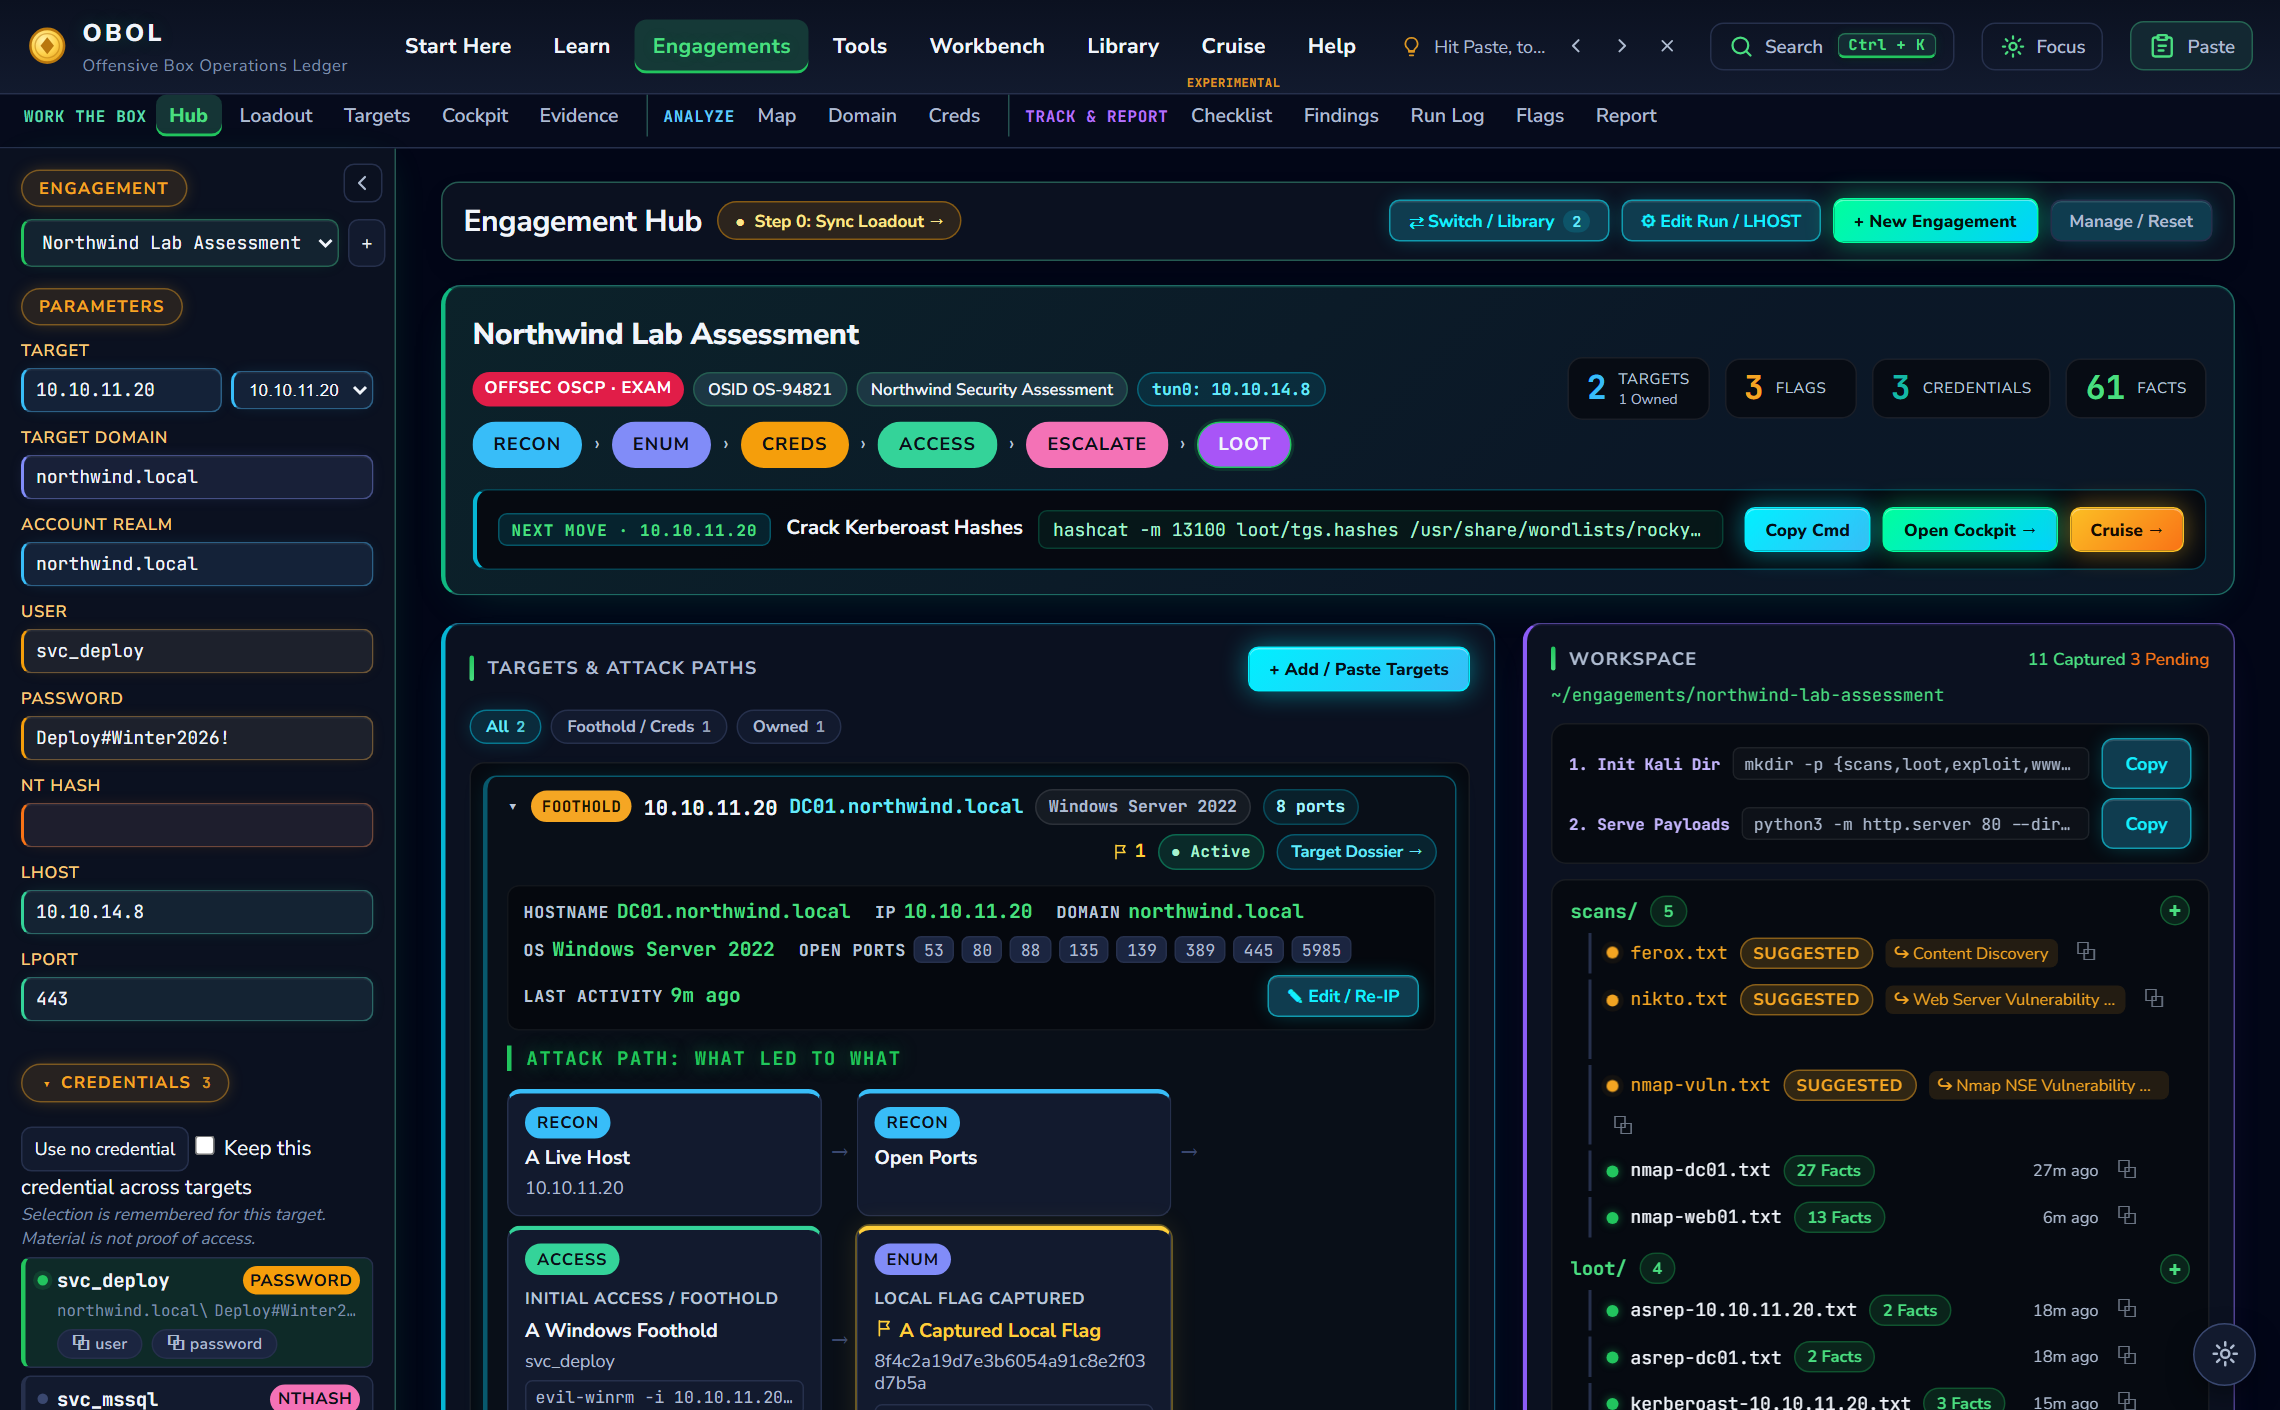Toggle Focus mode button
Viewport: 2280px width, 1410px height.
(2042, 46)
